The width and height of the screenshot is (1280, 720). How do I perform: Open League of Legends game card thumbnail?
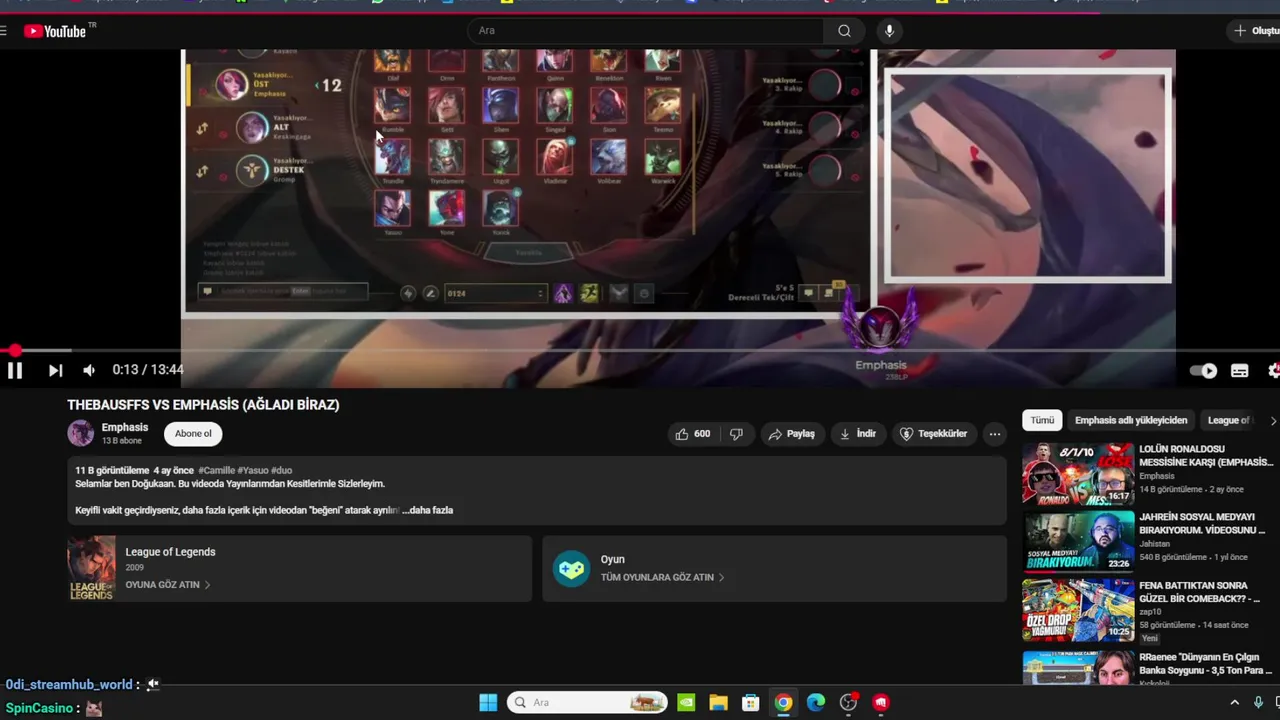point(91,568)
